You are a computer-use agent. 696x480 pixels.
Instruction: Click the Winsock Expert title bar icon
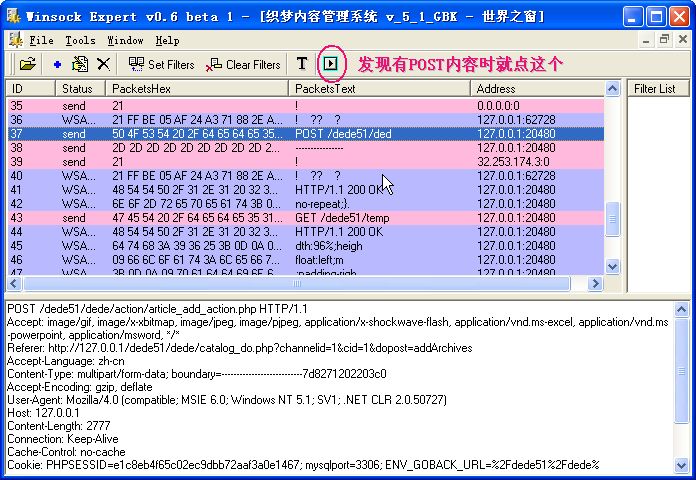click(x=13, y=16)
